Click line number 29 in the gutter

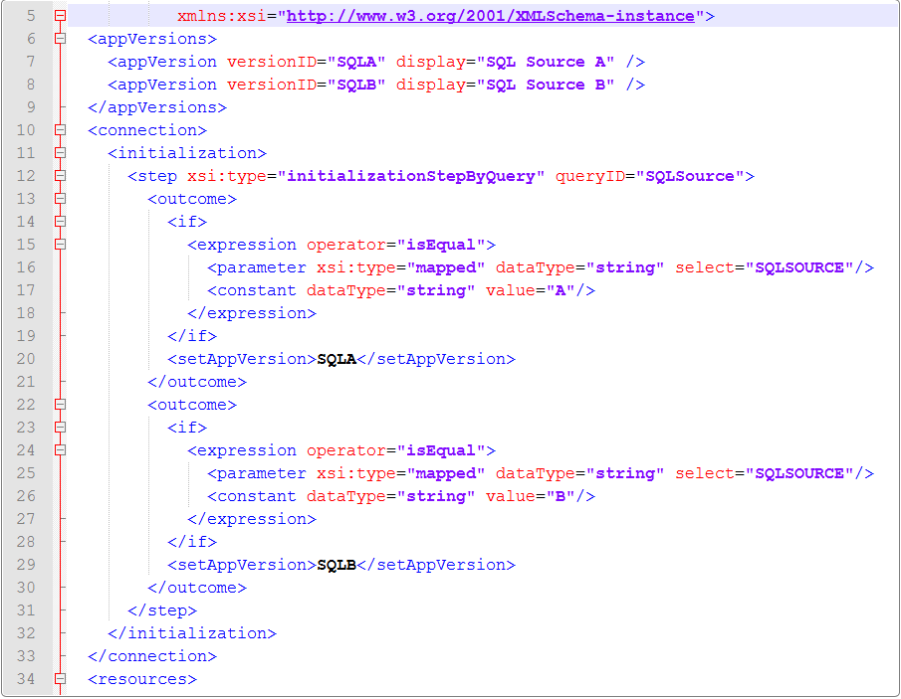click(x=25, y=565)
